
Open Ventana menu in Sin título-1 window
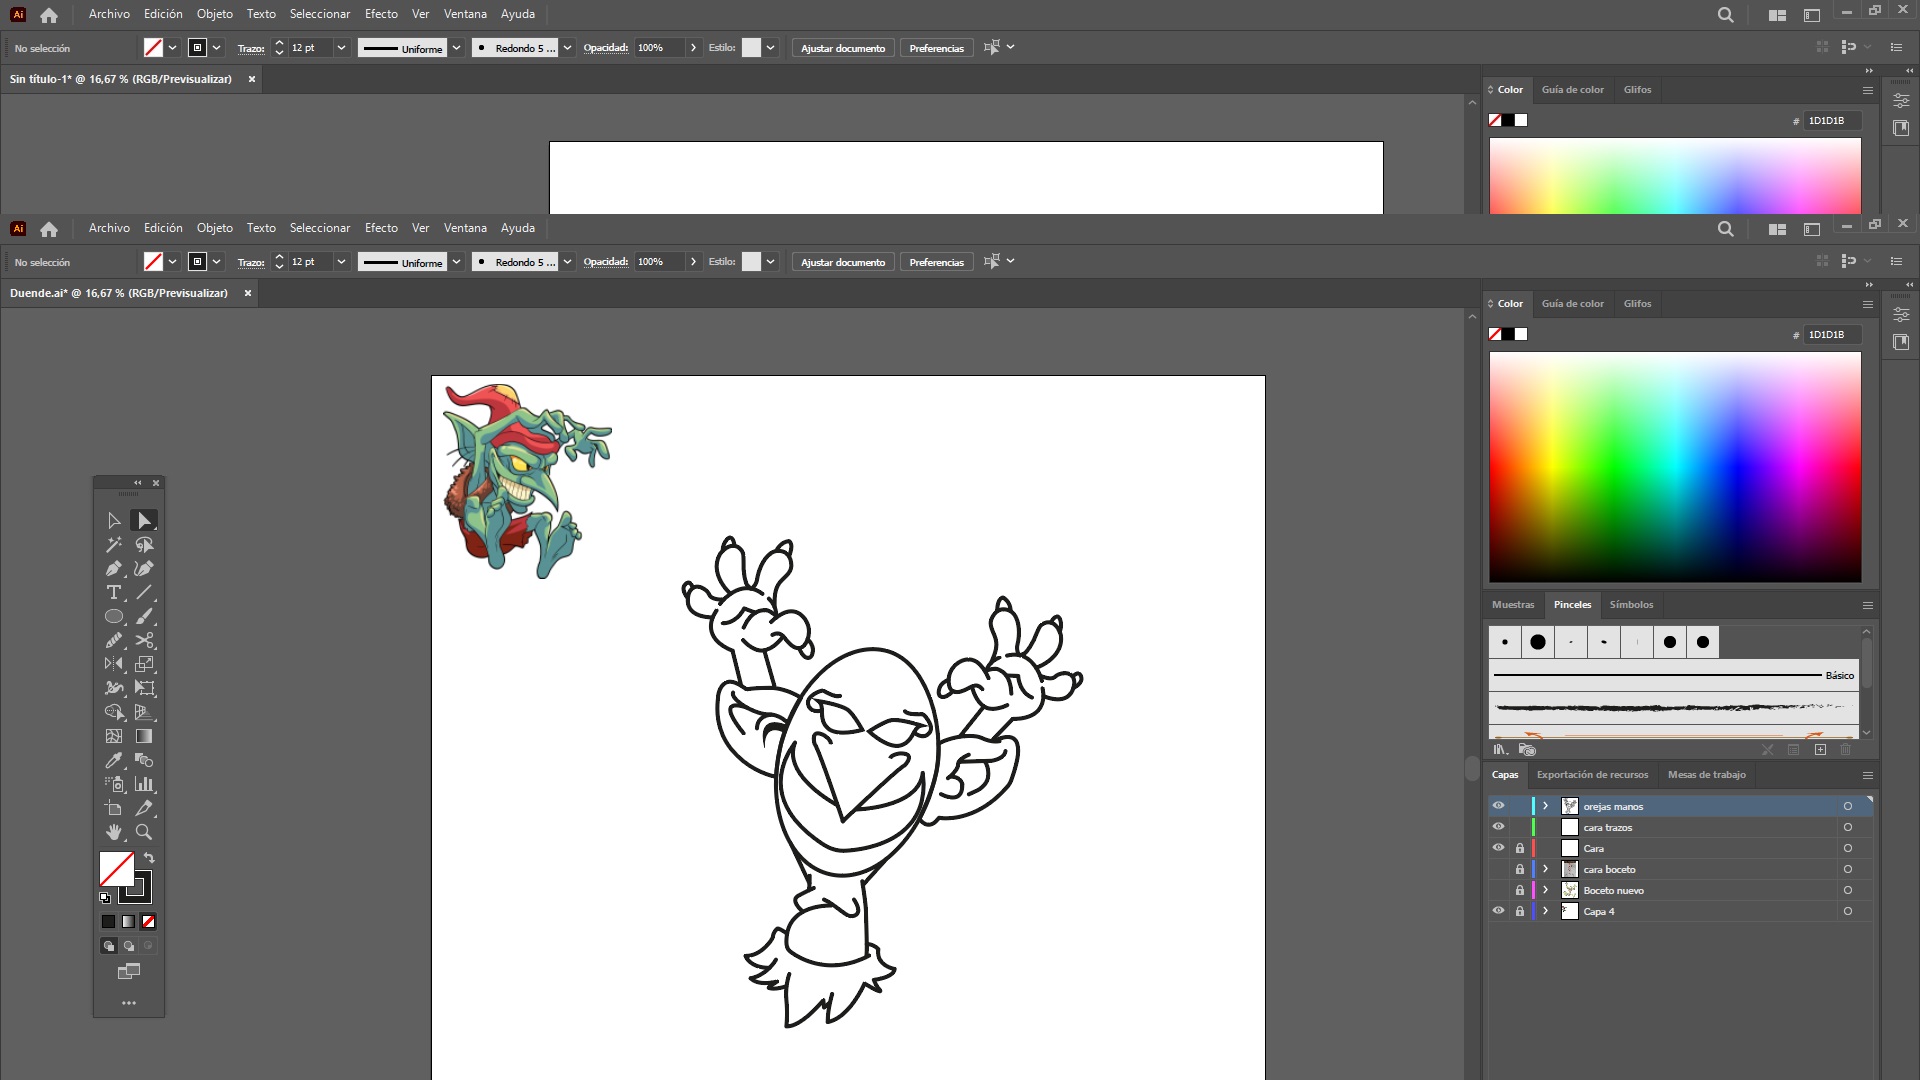tap(465, 14)
